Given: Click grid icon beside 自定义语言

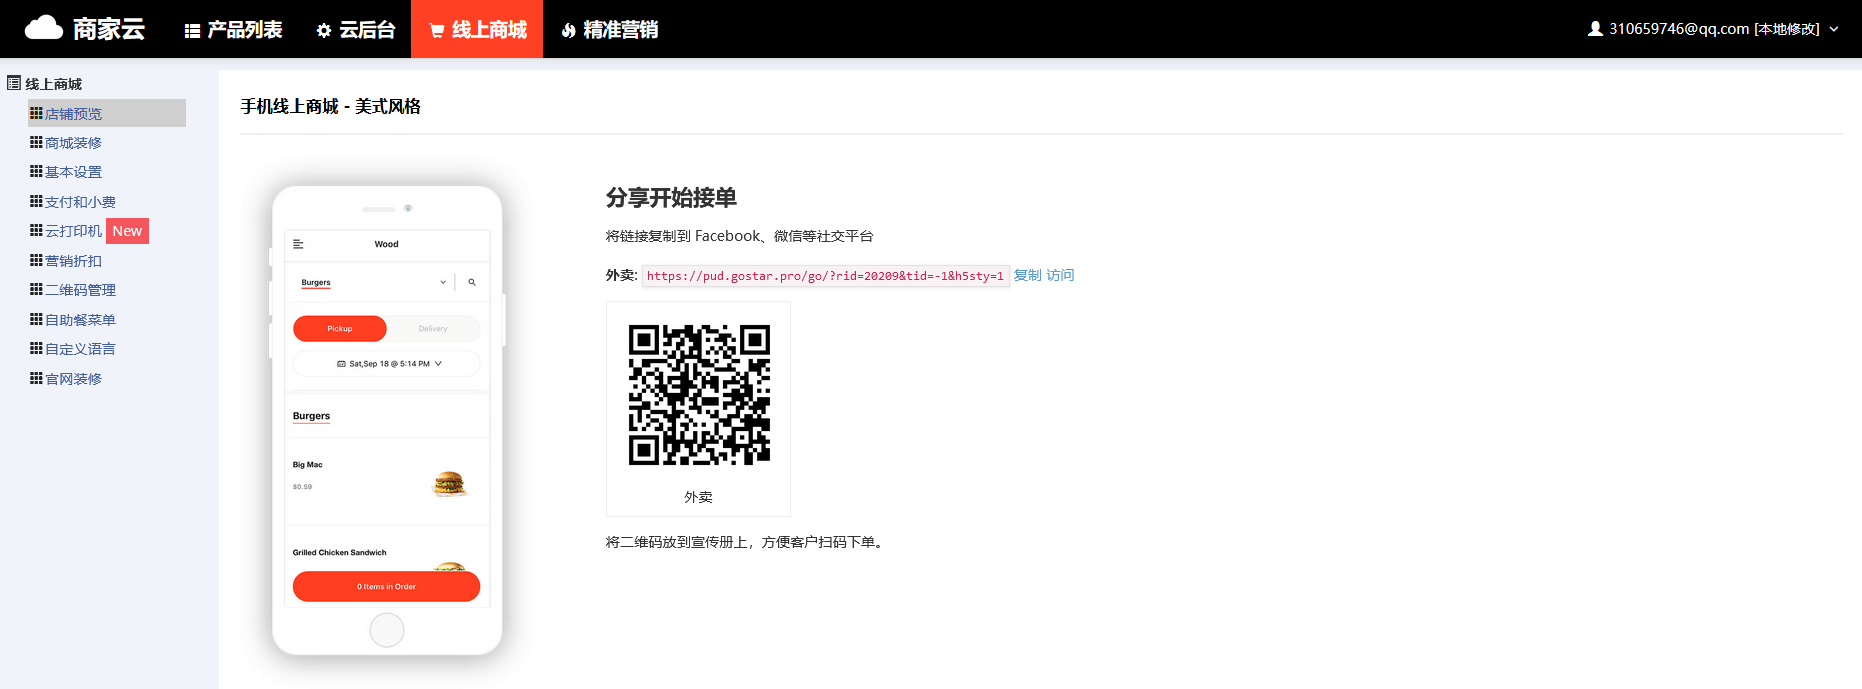Looking at the screenshot, I should (36, 348).
